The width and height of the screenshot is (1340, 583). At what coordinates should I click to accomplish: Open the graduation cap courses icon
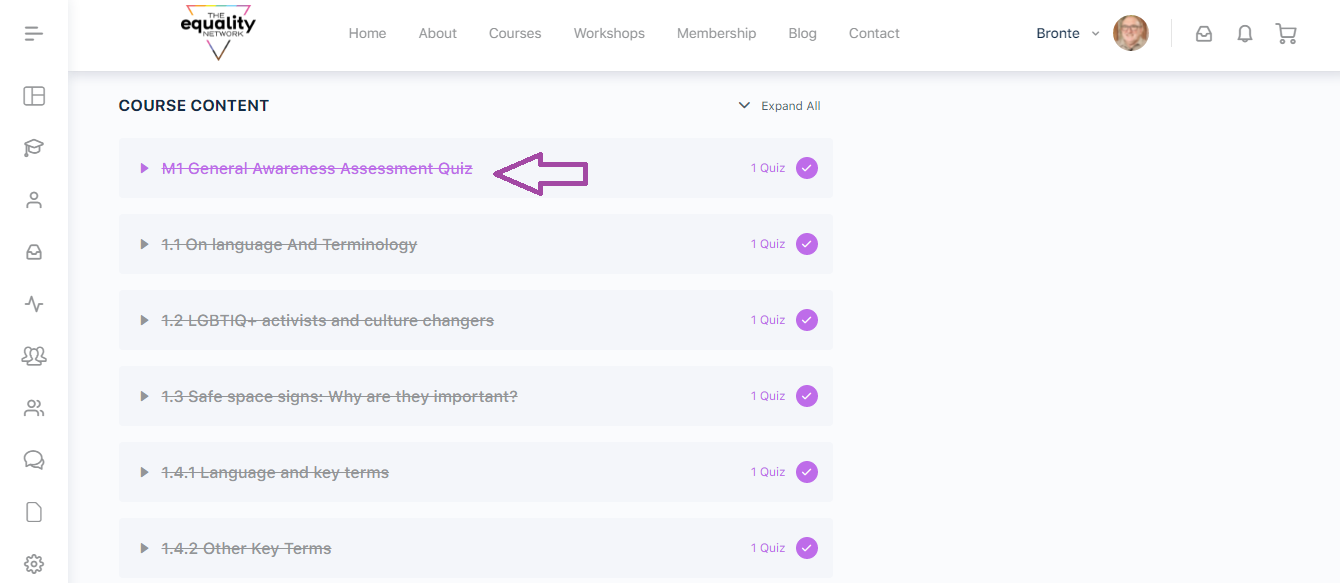34,148
